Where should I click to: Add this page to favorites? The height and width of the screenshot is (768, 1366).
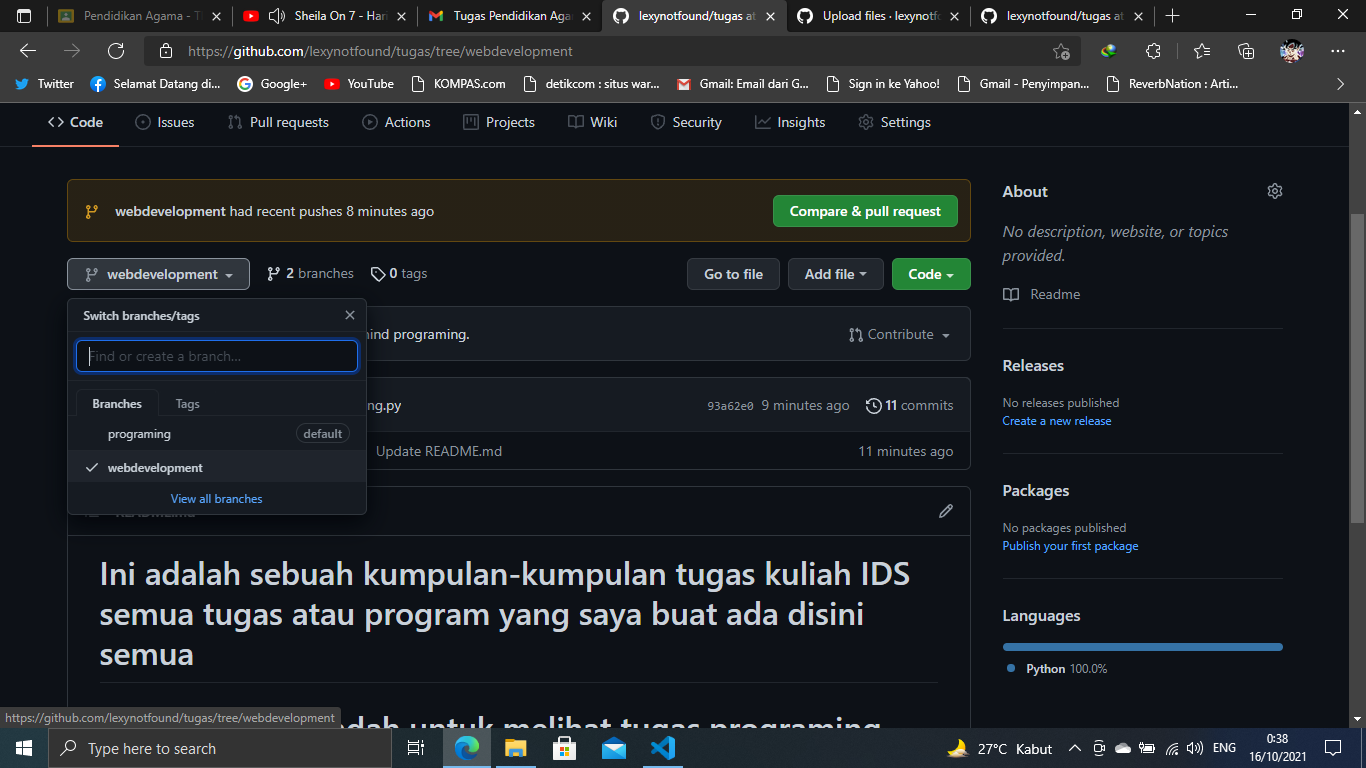click(1061, 51)
